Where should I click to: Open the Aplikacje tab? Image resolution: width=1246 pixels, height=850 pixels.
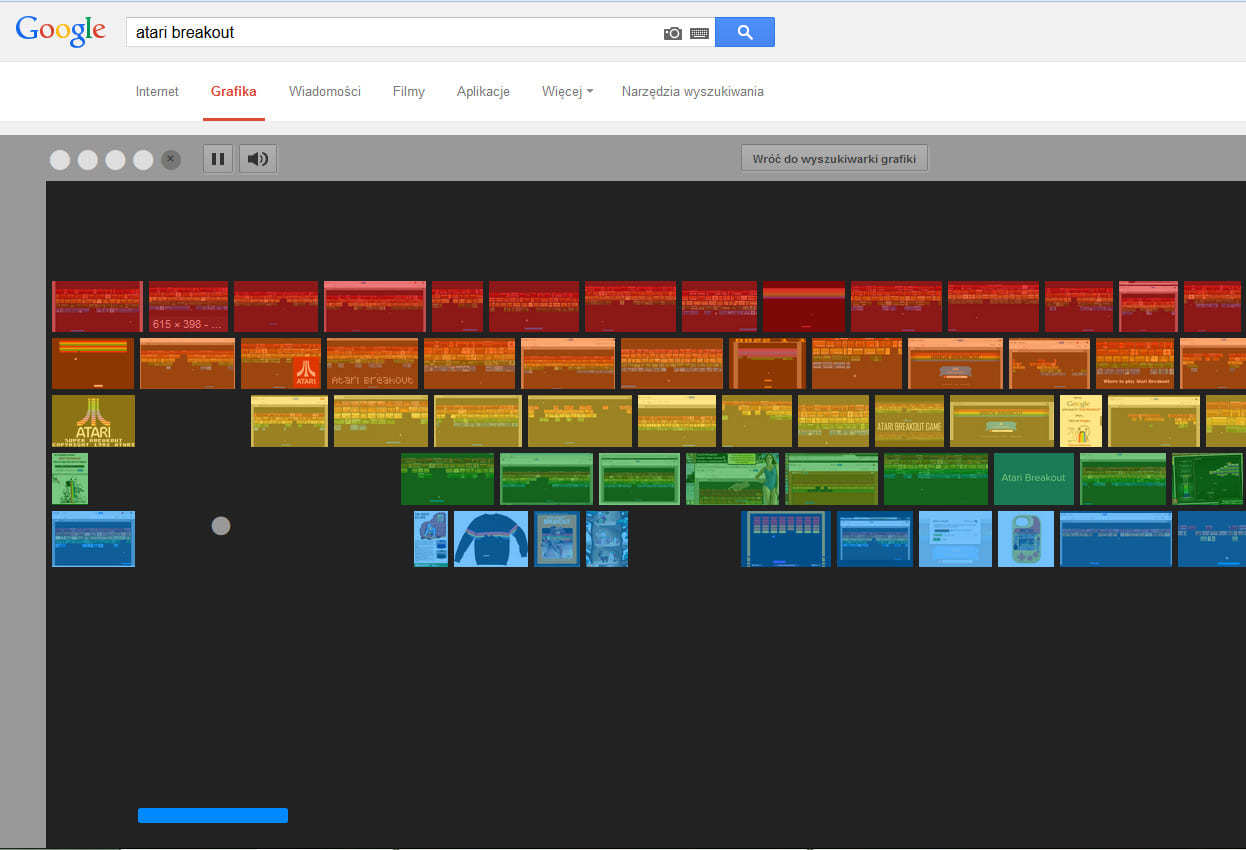click(x=483, y=91)
